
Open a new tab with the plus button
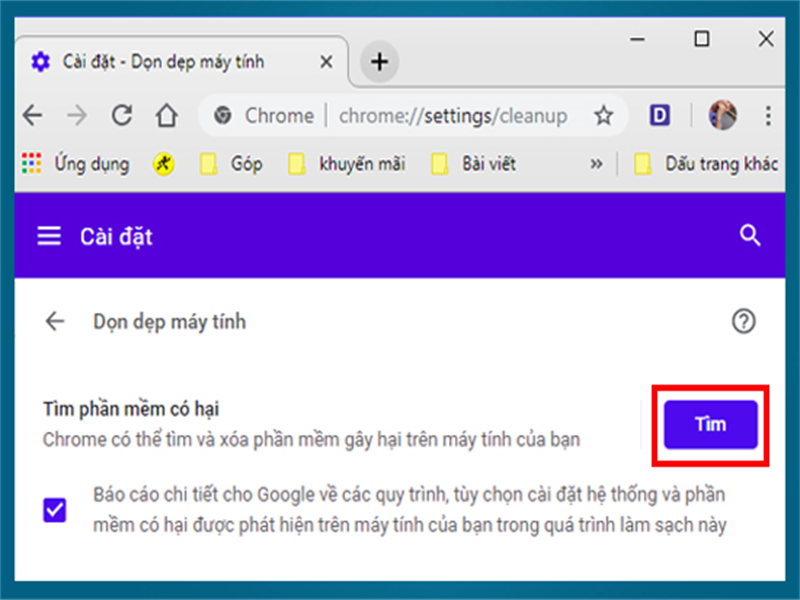pos(379,62)
